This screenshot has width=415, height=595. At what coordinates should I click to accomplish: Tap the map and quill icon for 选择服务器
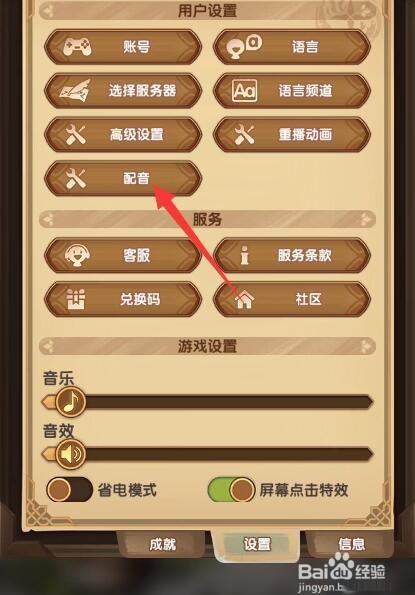point(75,91)
